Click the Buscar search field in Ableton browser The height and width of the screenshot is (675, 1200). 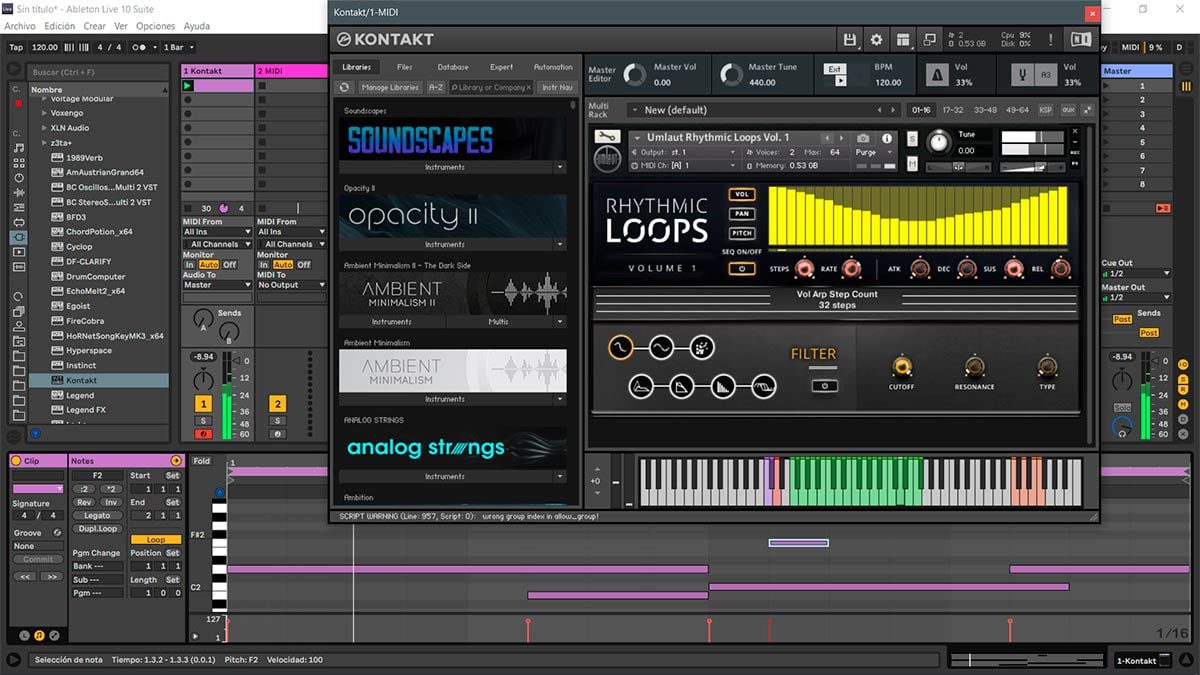click(99, 72)
